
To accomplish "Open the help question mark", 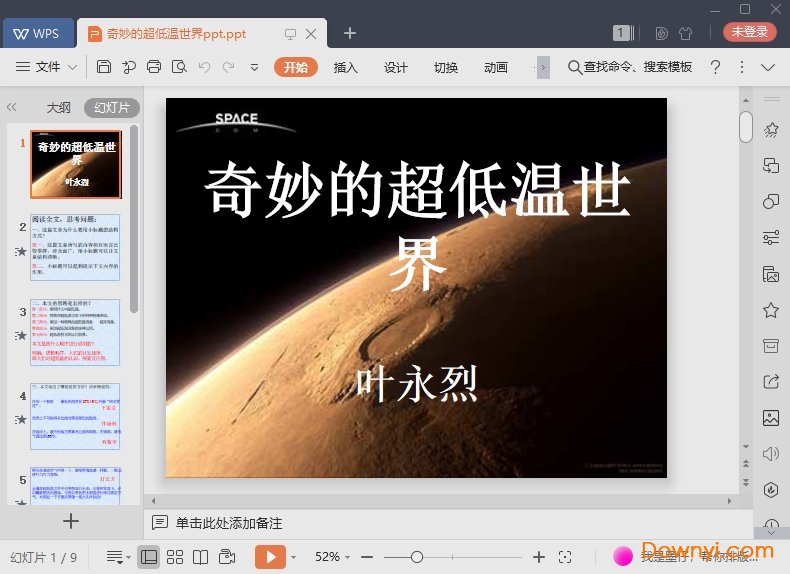I will 715,67.
